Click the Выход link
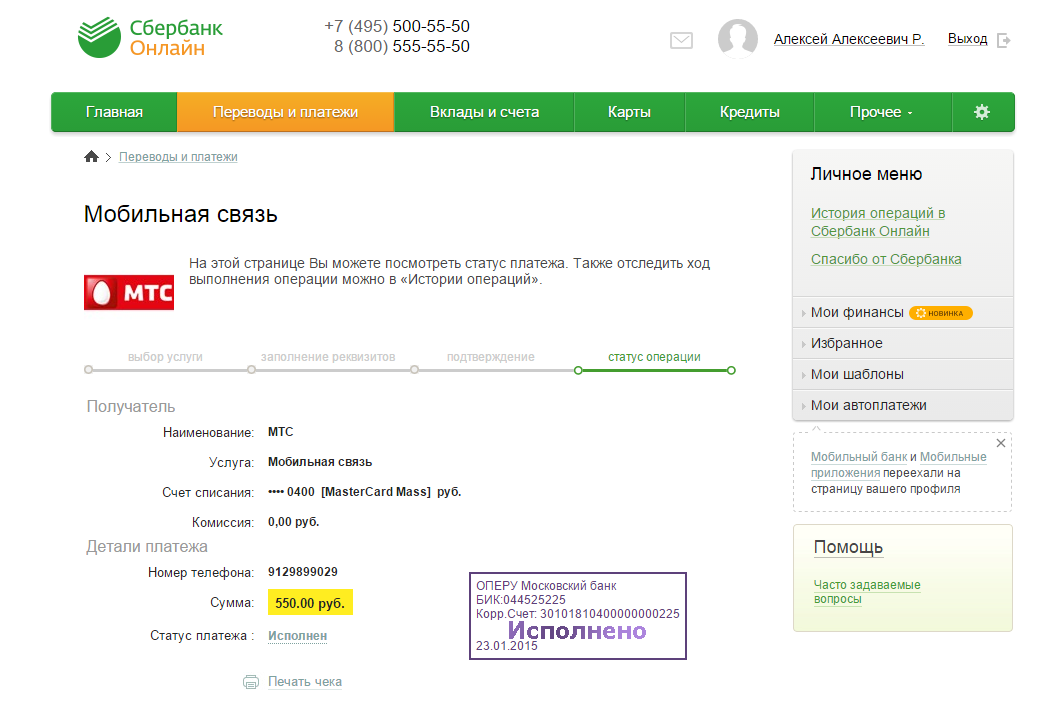1051x724 pixels. pyautogui.click(x=967, y=39)
